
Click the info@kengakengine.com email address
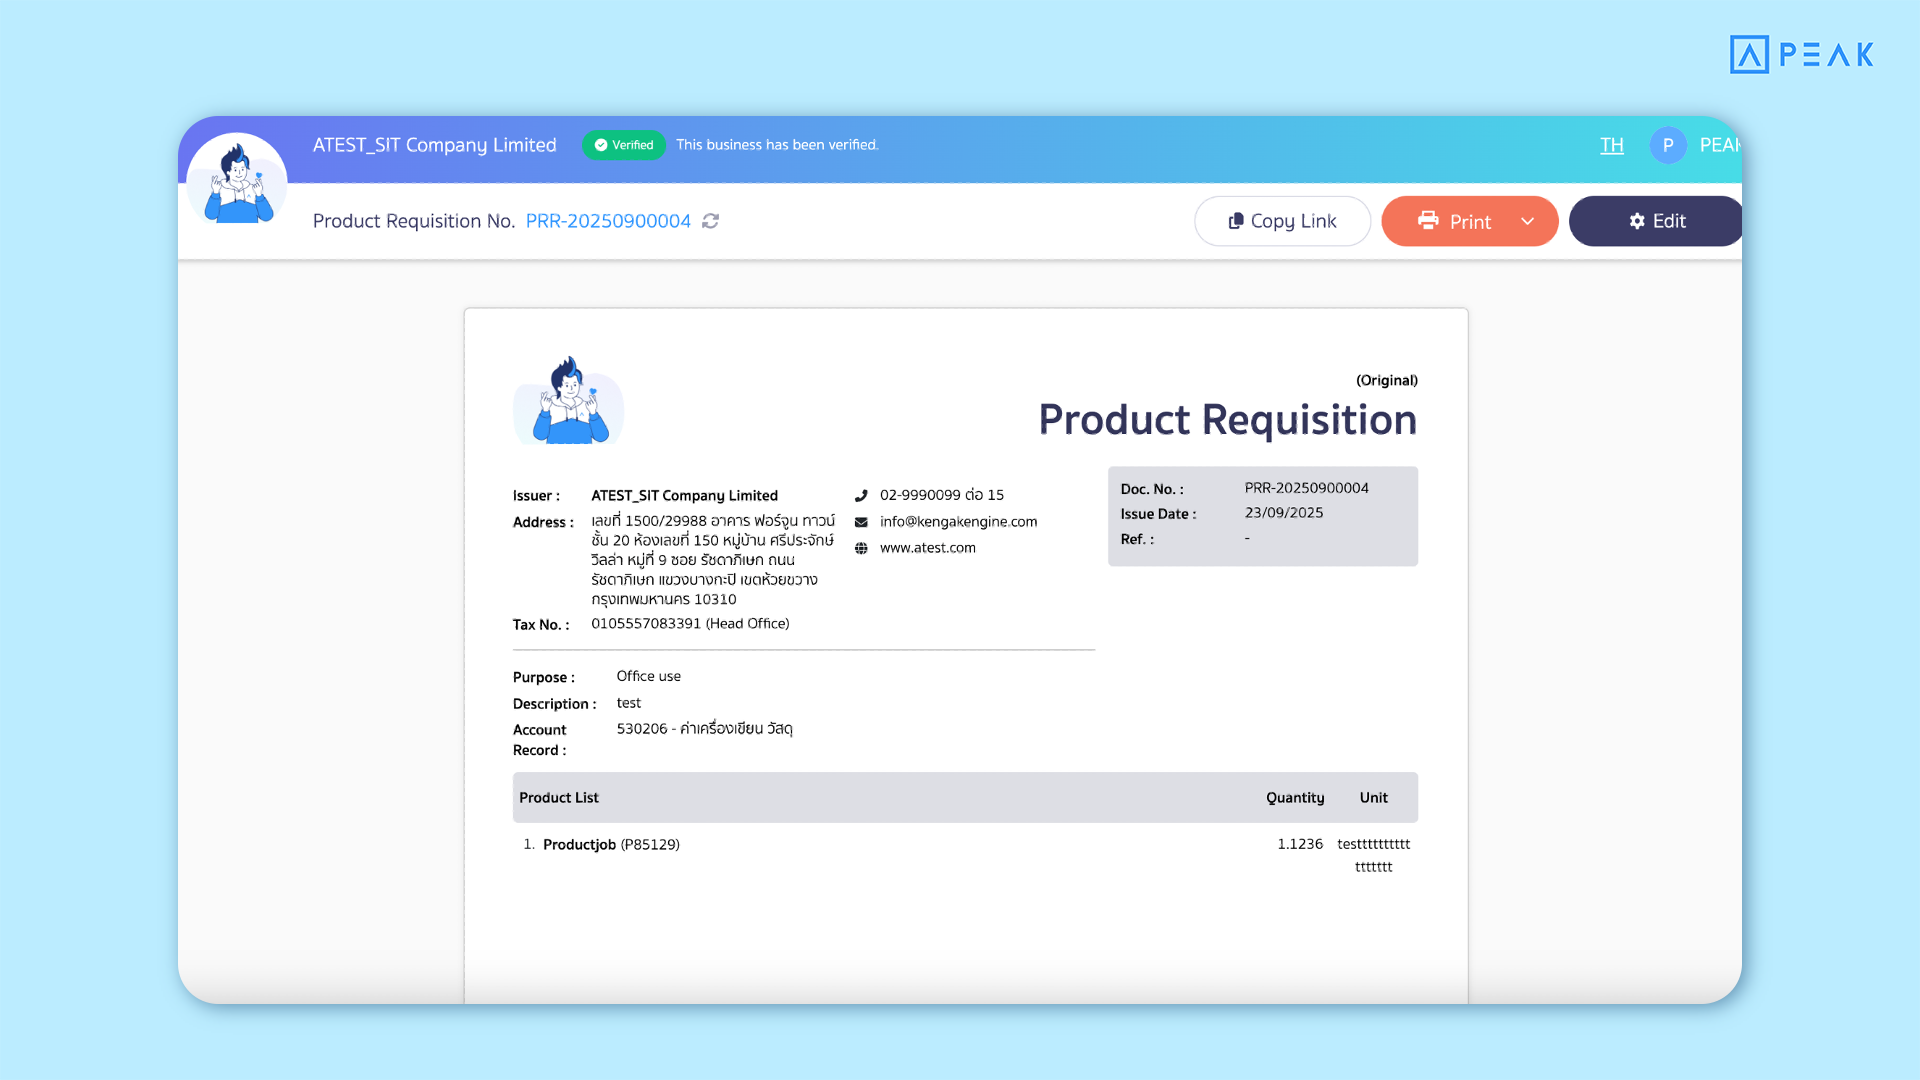tap(958, 522)
